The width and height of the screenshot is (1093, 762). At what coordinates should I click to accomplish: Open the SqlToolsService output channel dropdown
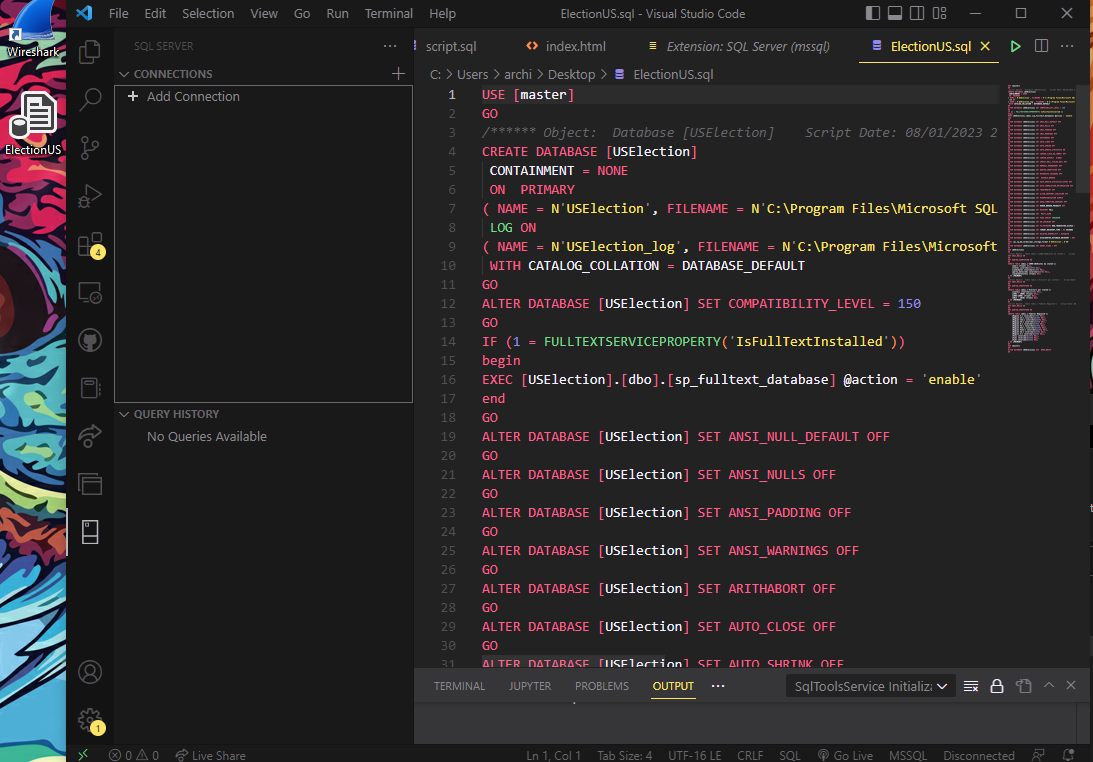click(868, 686)
